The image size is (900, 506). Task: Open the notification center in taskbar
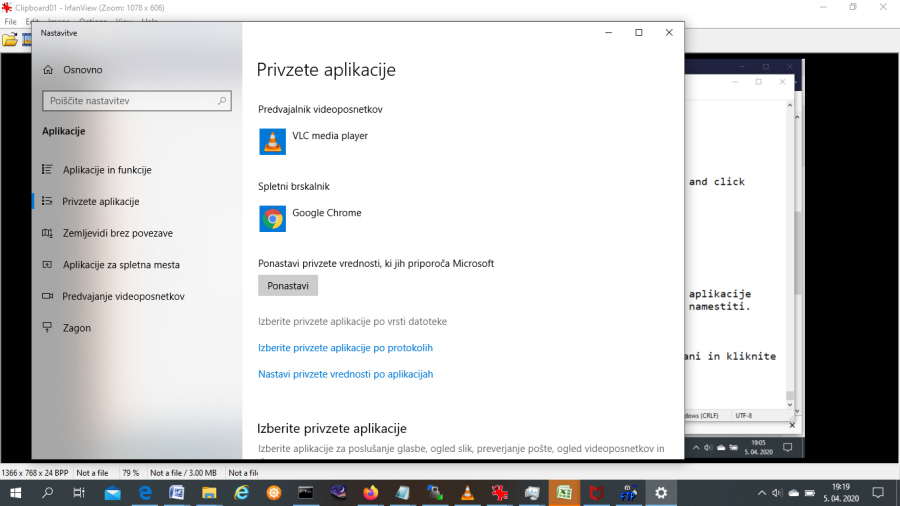(877, 493)
